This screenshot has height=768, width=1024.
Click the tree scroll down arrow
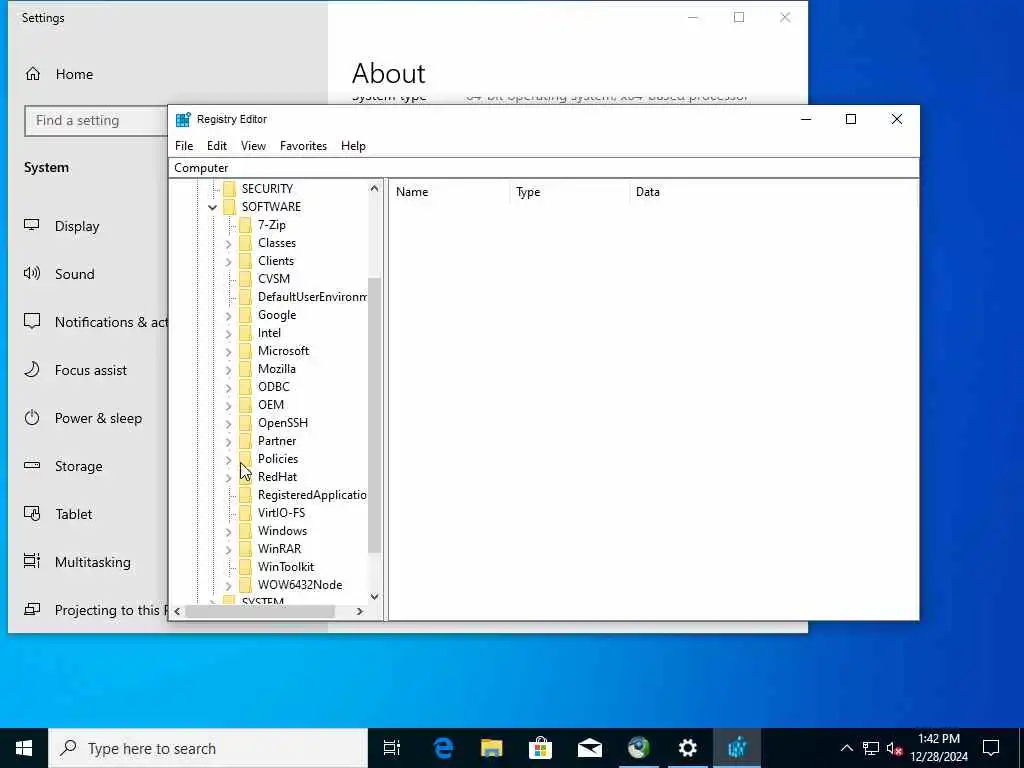[x=374, y=596]
